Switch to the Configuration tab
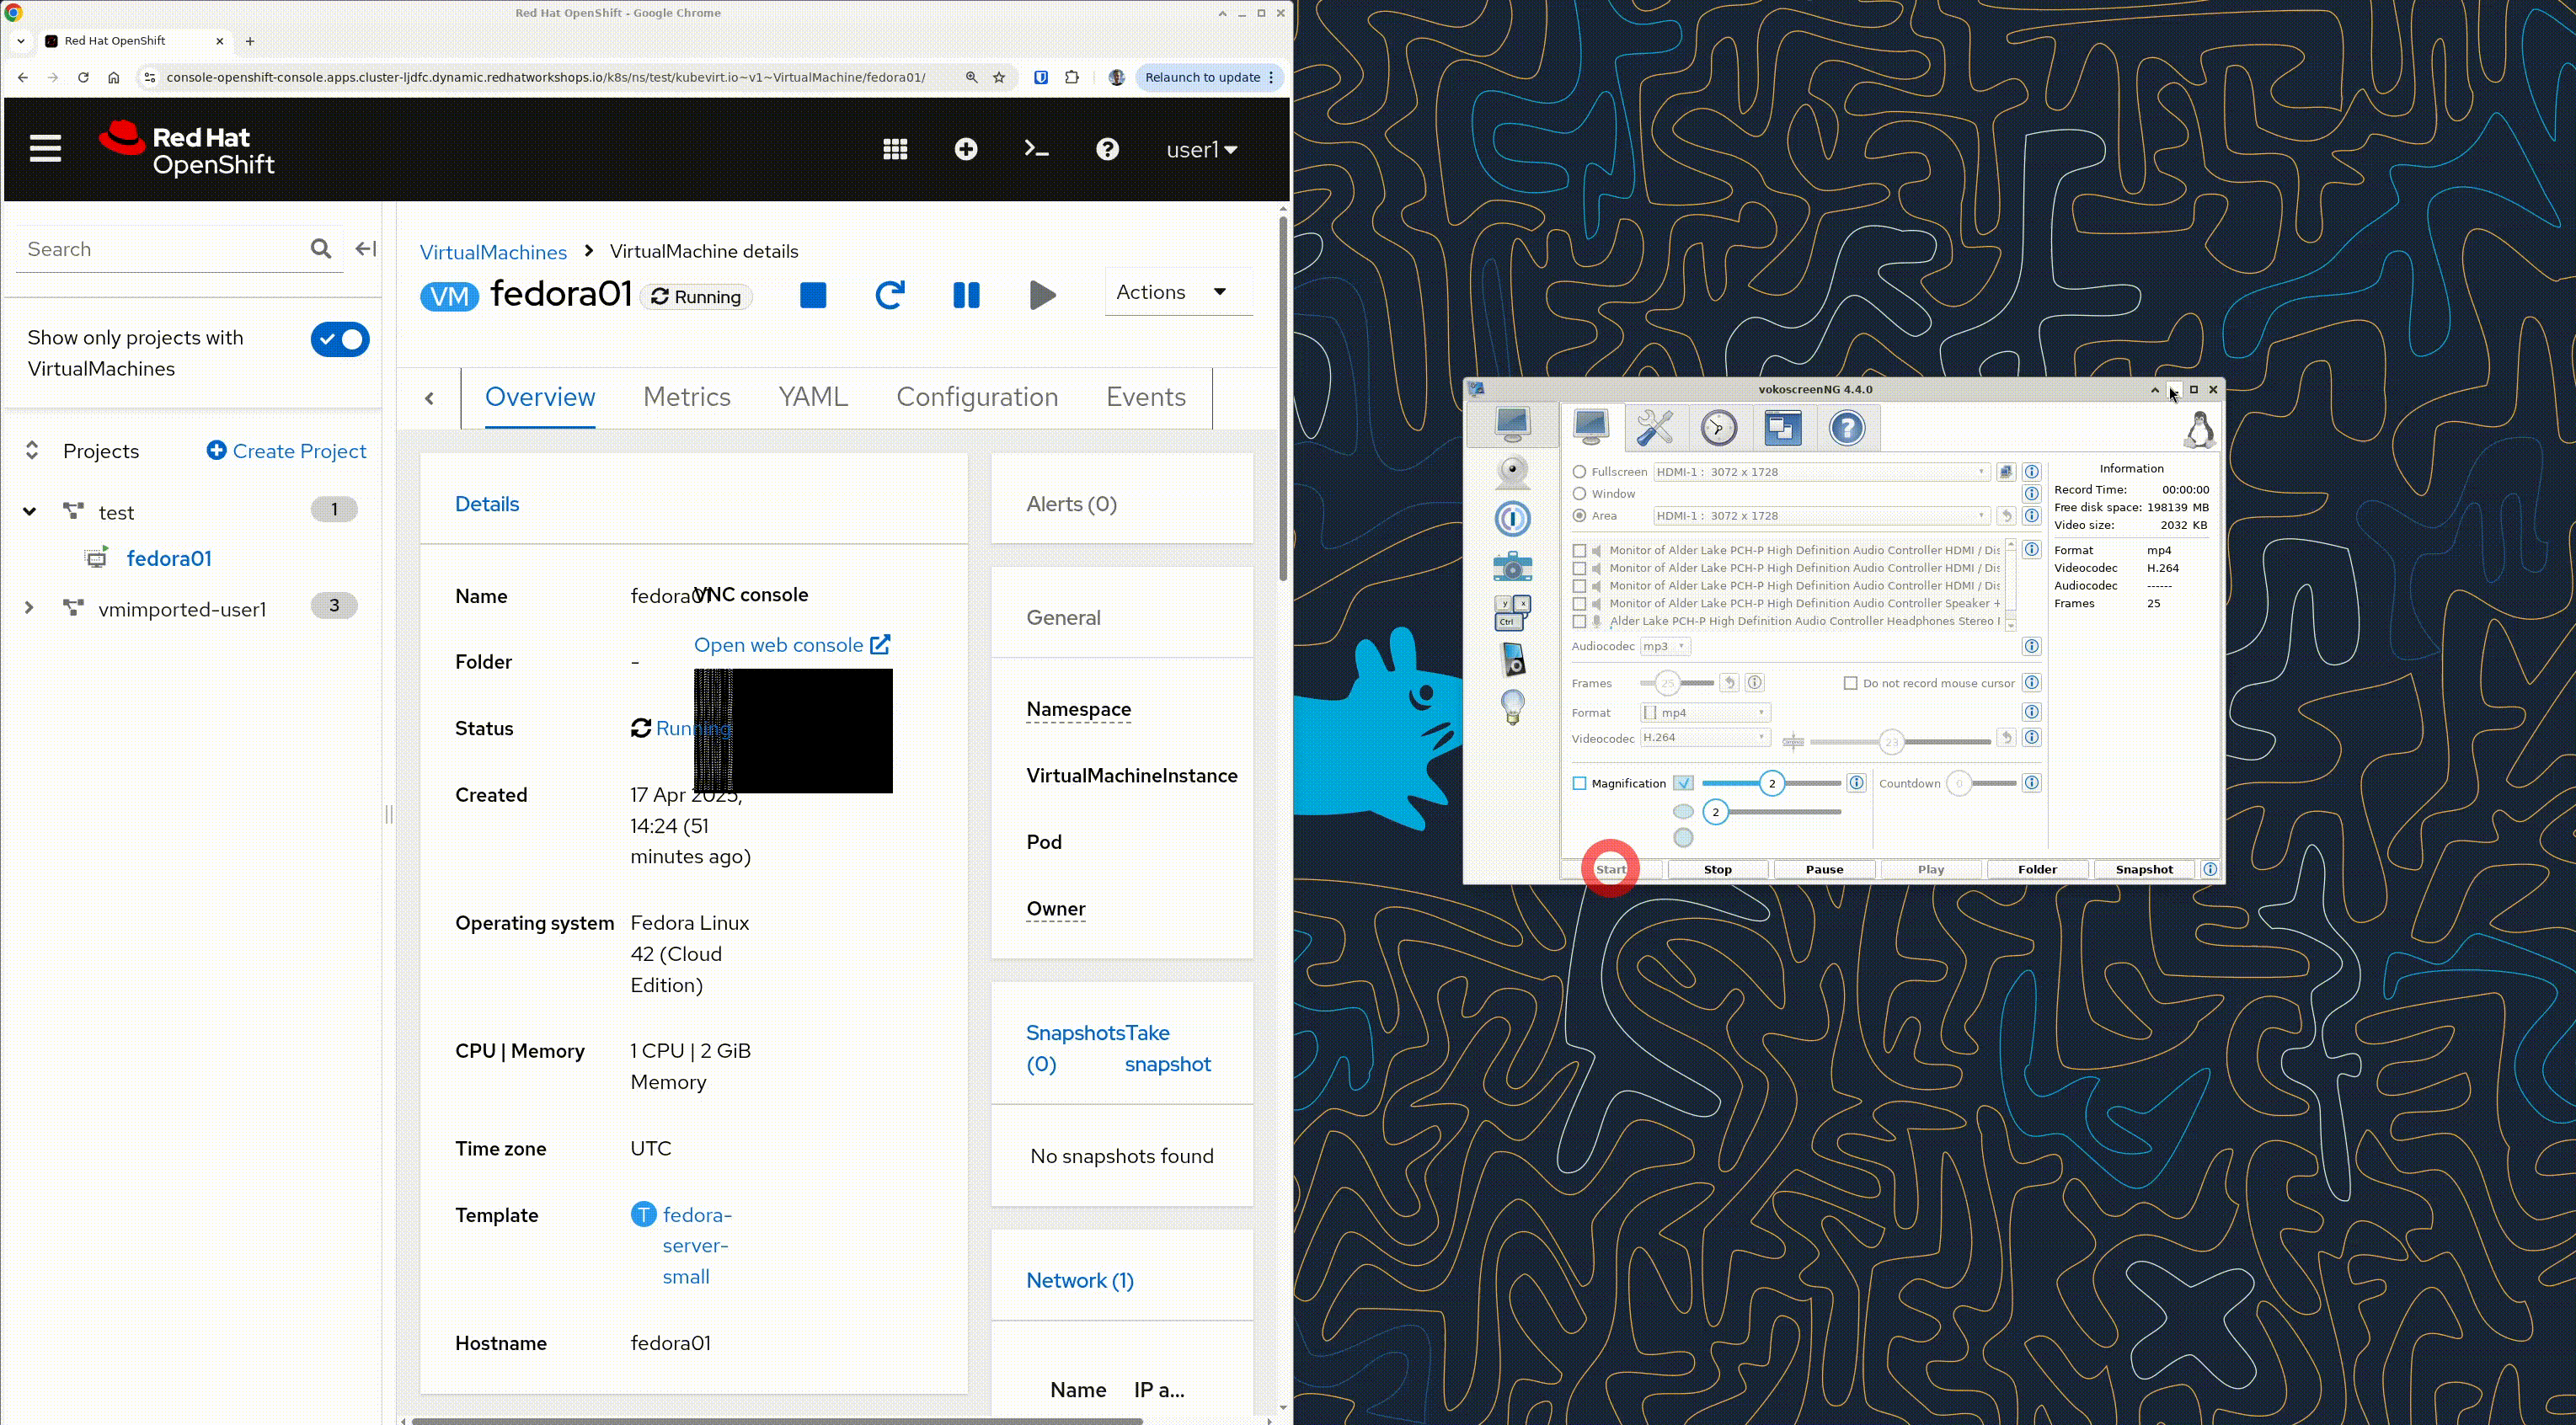The height and width of the screenshot is (1425, 2576). point(976,397)
